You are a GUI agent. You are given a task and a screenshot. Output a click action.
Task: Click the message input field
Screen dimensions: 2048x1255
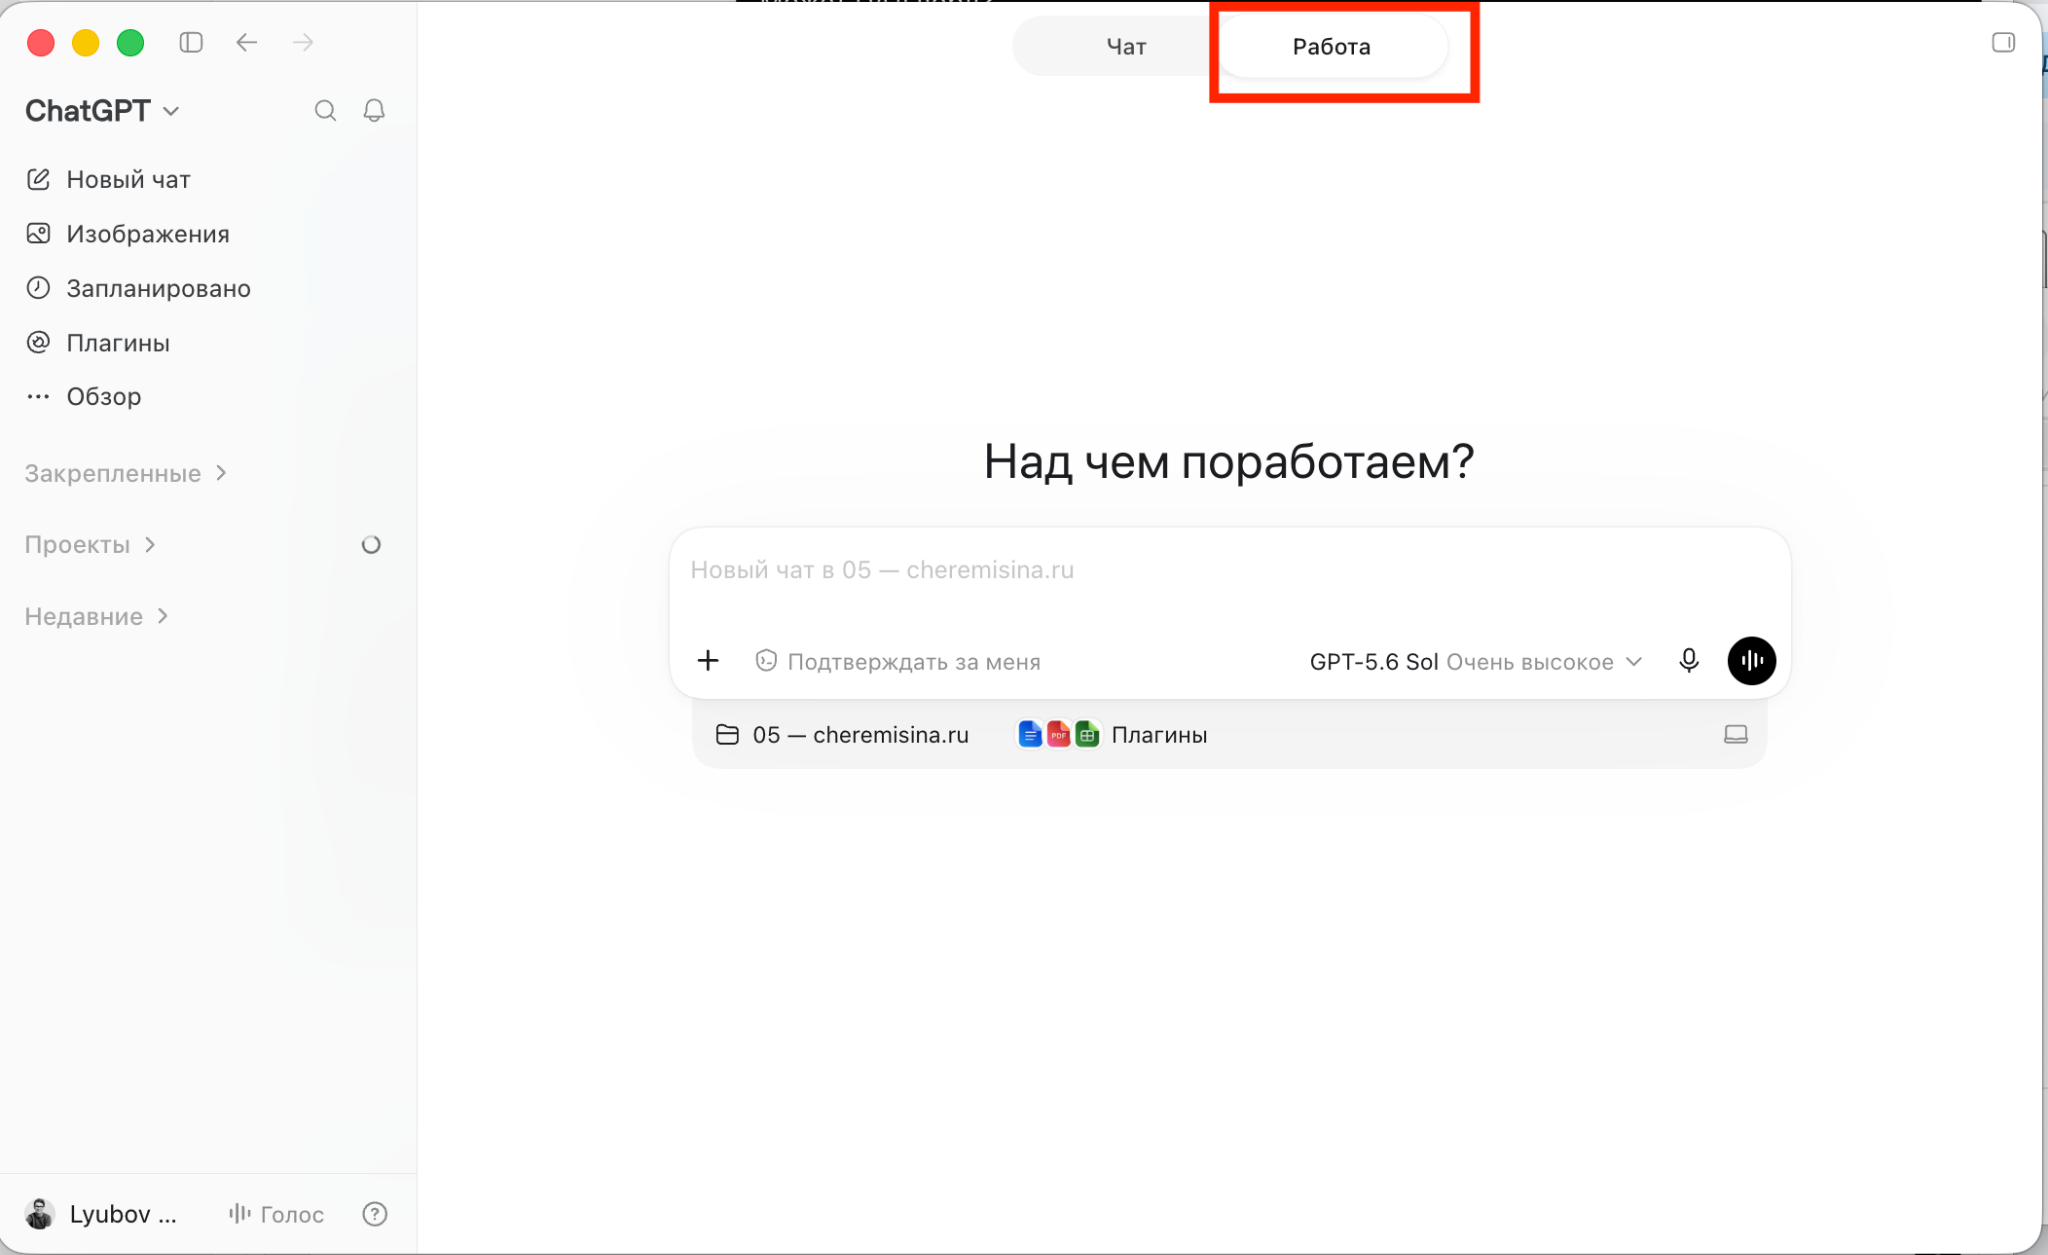click(1229, 570)
